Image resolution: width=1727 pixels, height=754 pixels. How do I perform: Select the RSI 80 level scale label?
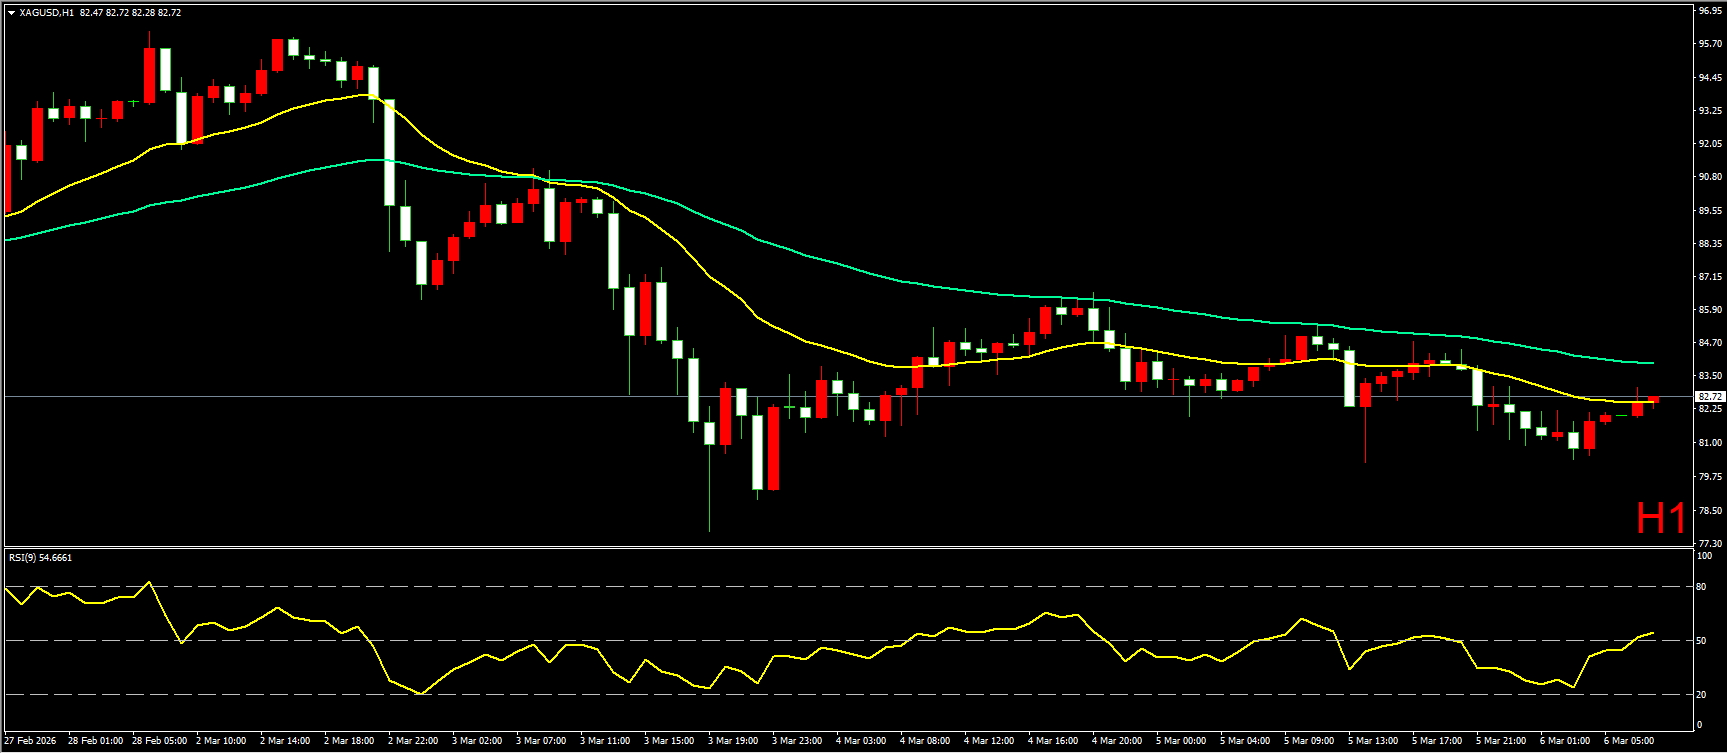tap(1702, 587)
